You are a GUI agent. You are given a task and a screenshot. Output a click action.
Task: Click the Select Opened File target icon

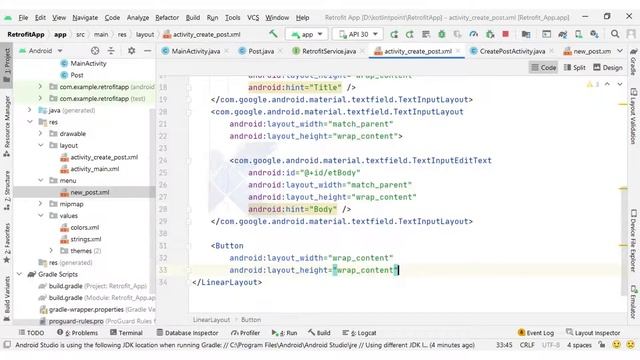(95, 51)
